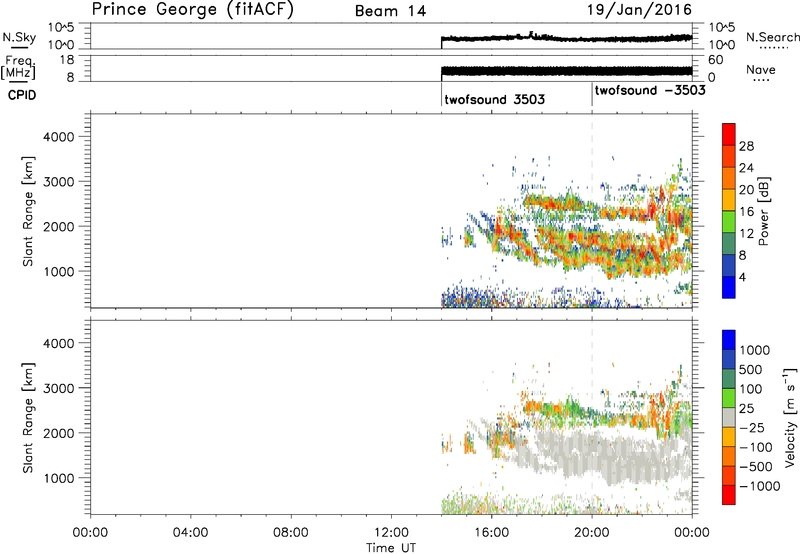Click the '18' frequency axis value

point(67,60)
